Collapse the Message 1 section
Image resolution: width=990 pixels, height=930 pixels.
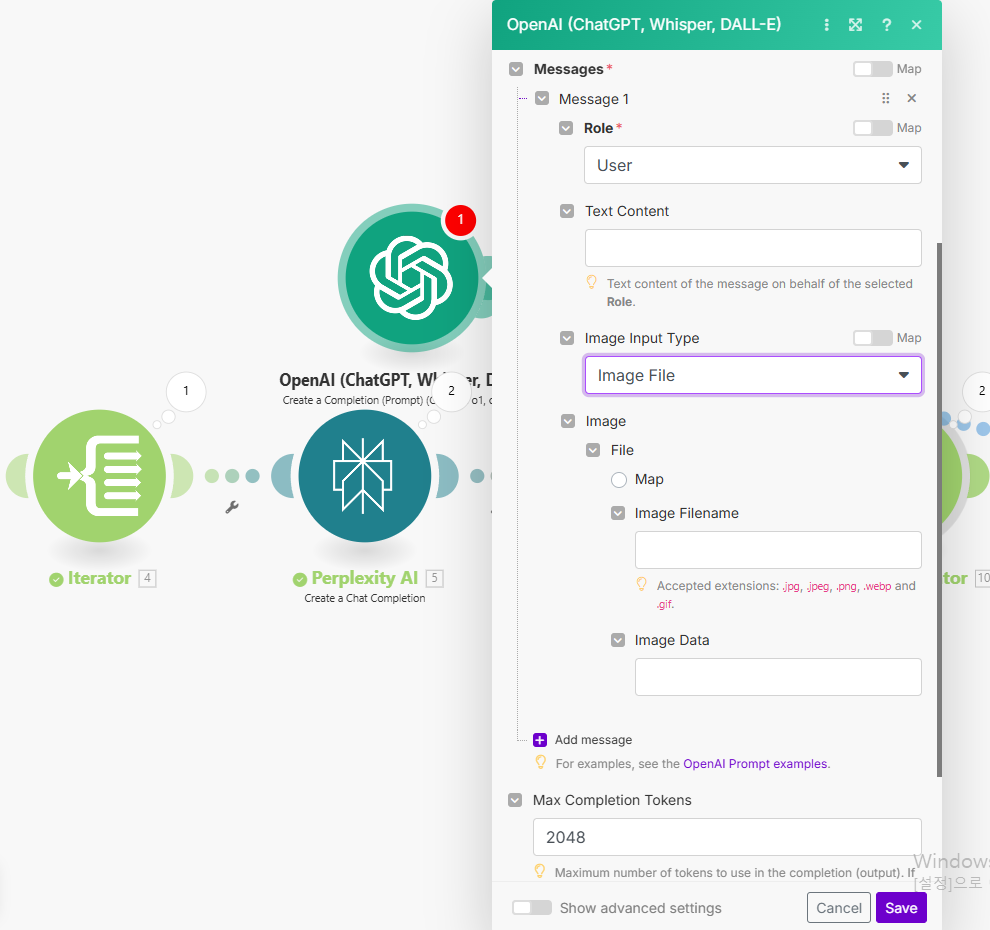tap(542, 99)
